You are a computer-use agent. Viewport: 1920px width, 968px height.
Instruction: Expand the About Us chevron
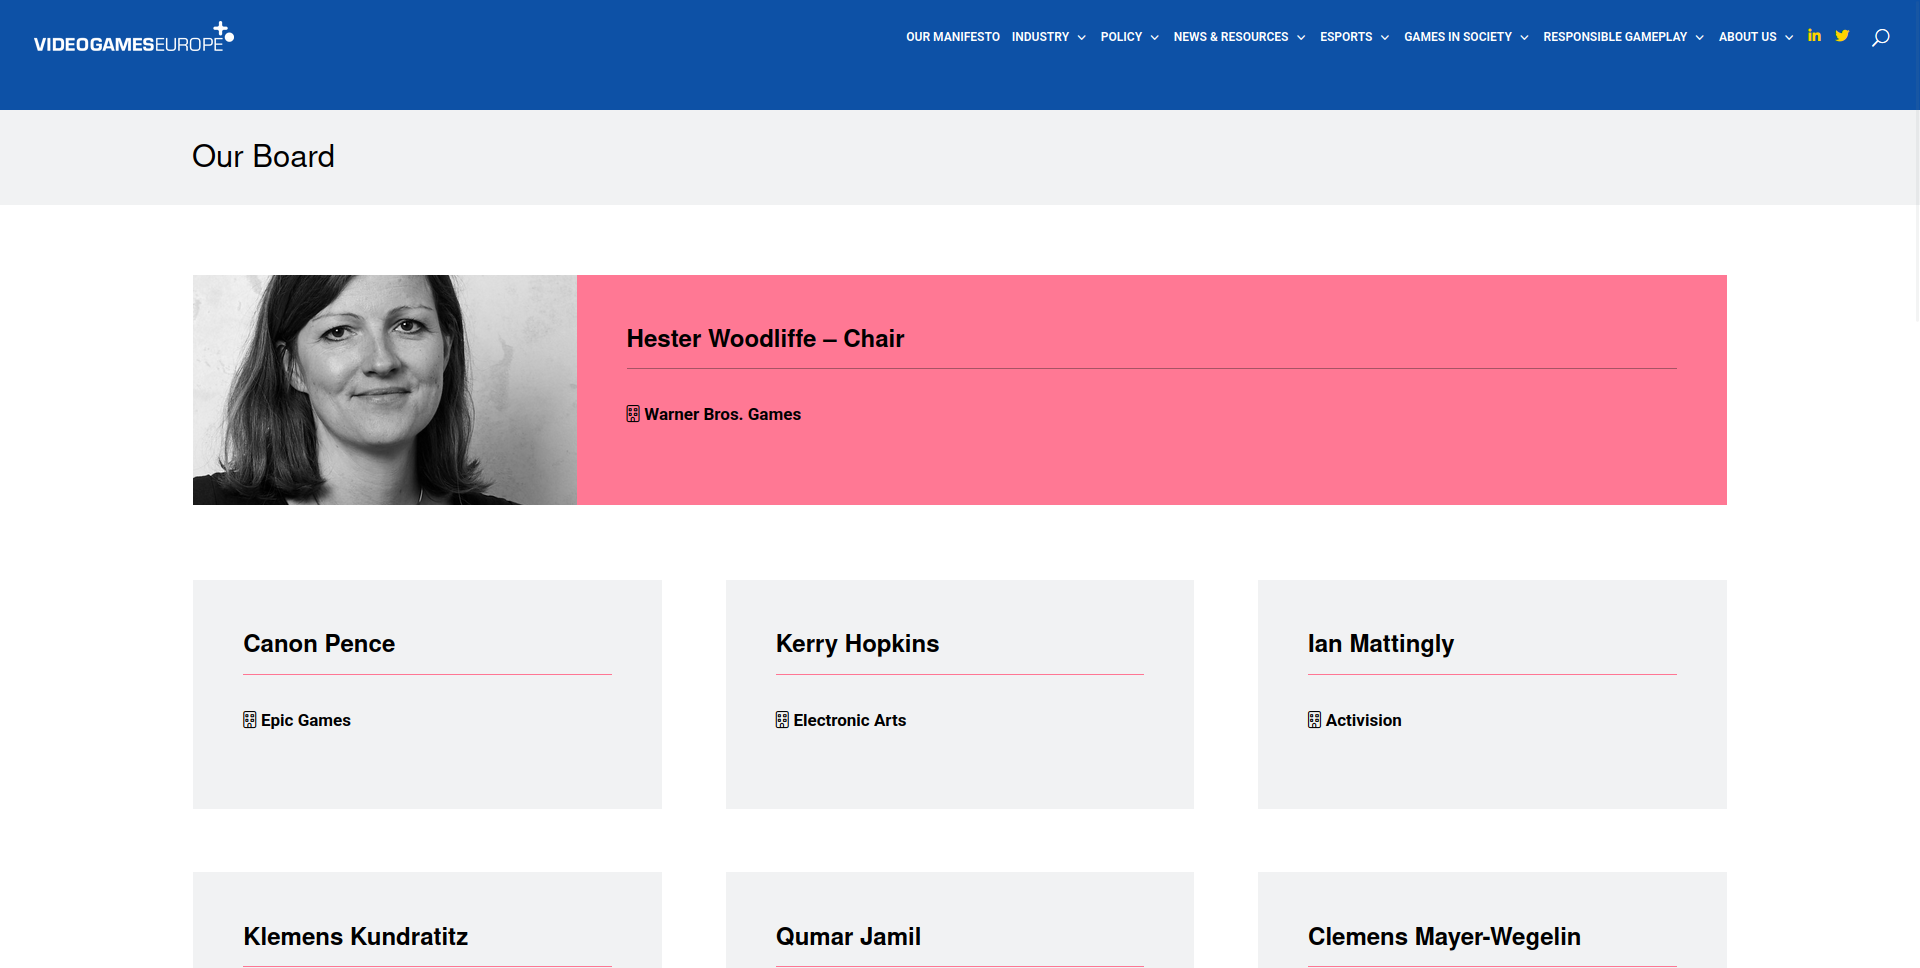tap(1789, 37)
